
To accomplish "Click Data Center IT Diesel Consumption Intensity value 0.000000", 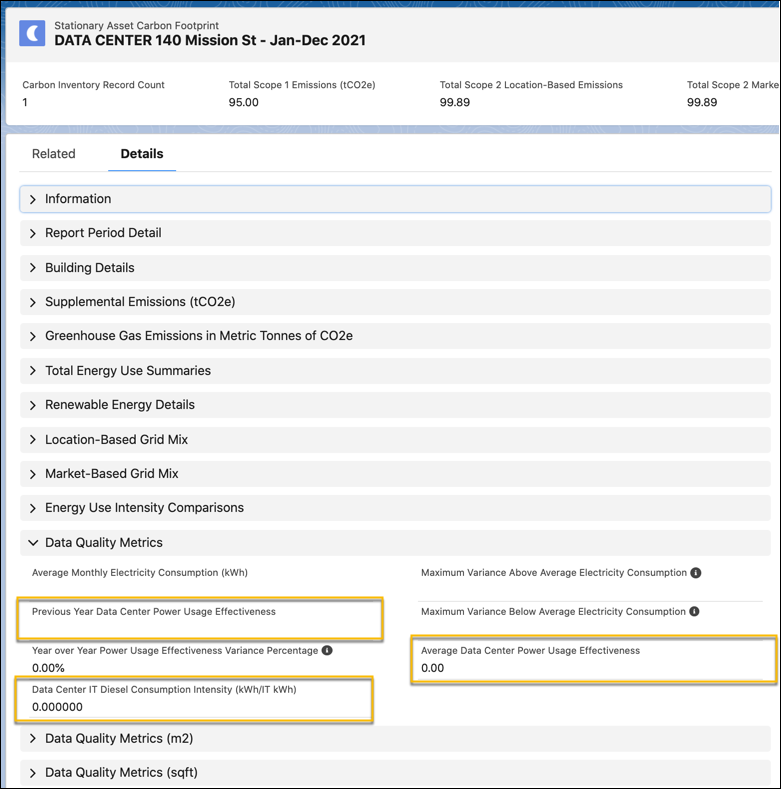I will pyautogui.click(x=57, y=707).
